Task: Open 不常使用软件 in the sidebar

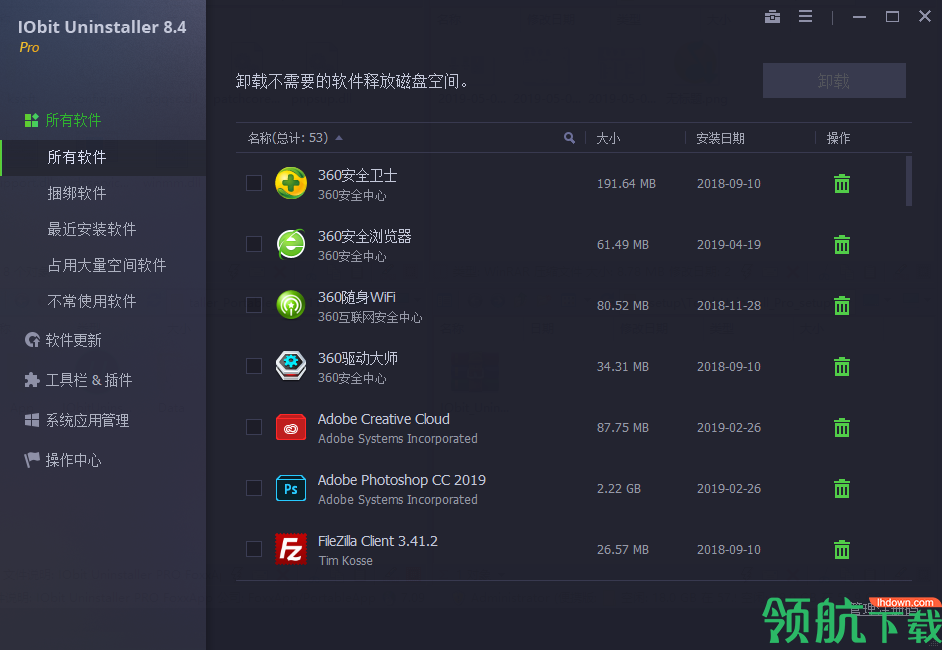Action: click(92, 302)
